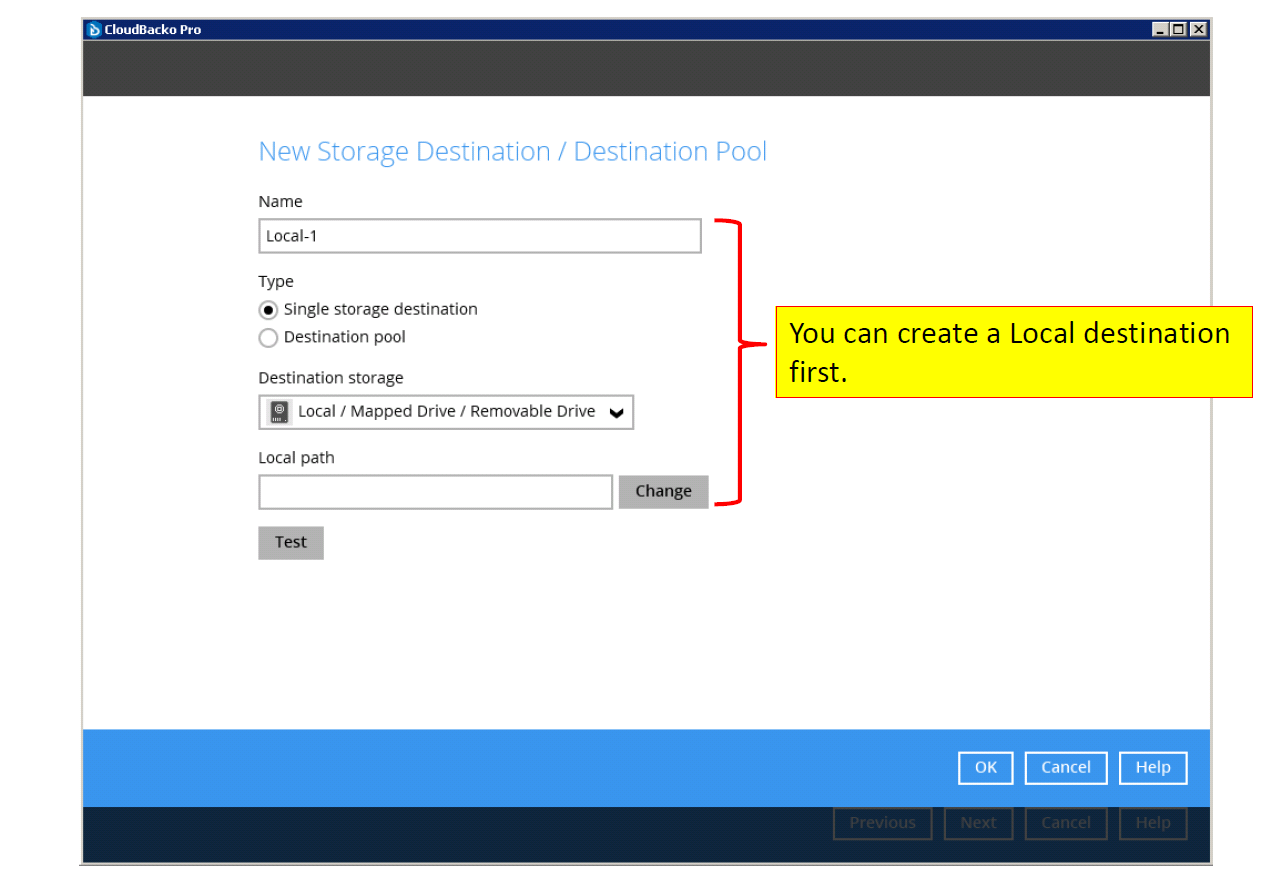Open Help from the blue footer bar

coord(1152,767)
